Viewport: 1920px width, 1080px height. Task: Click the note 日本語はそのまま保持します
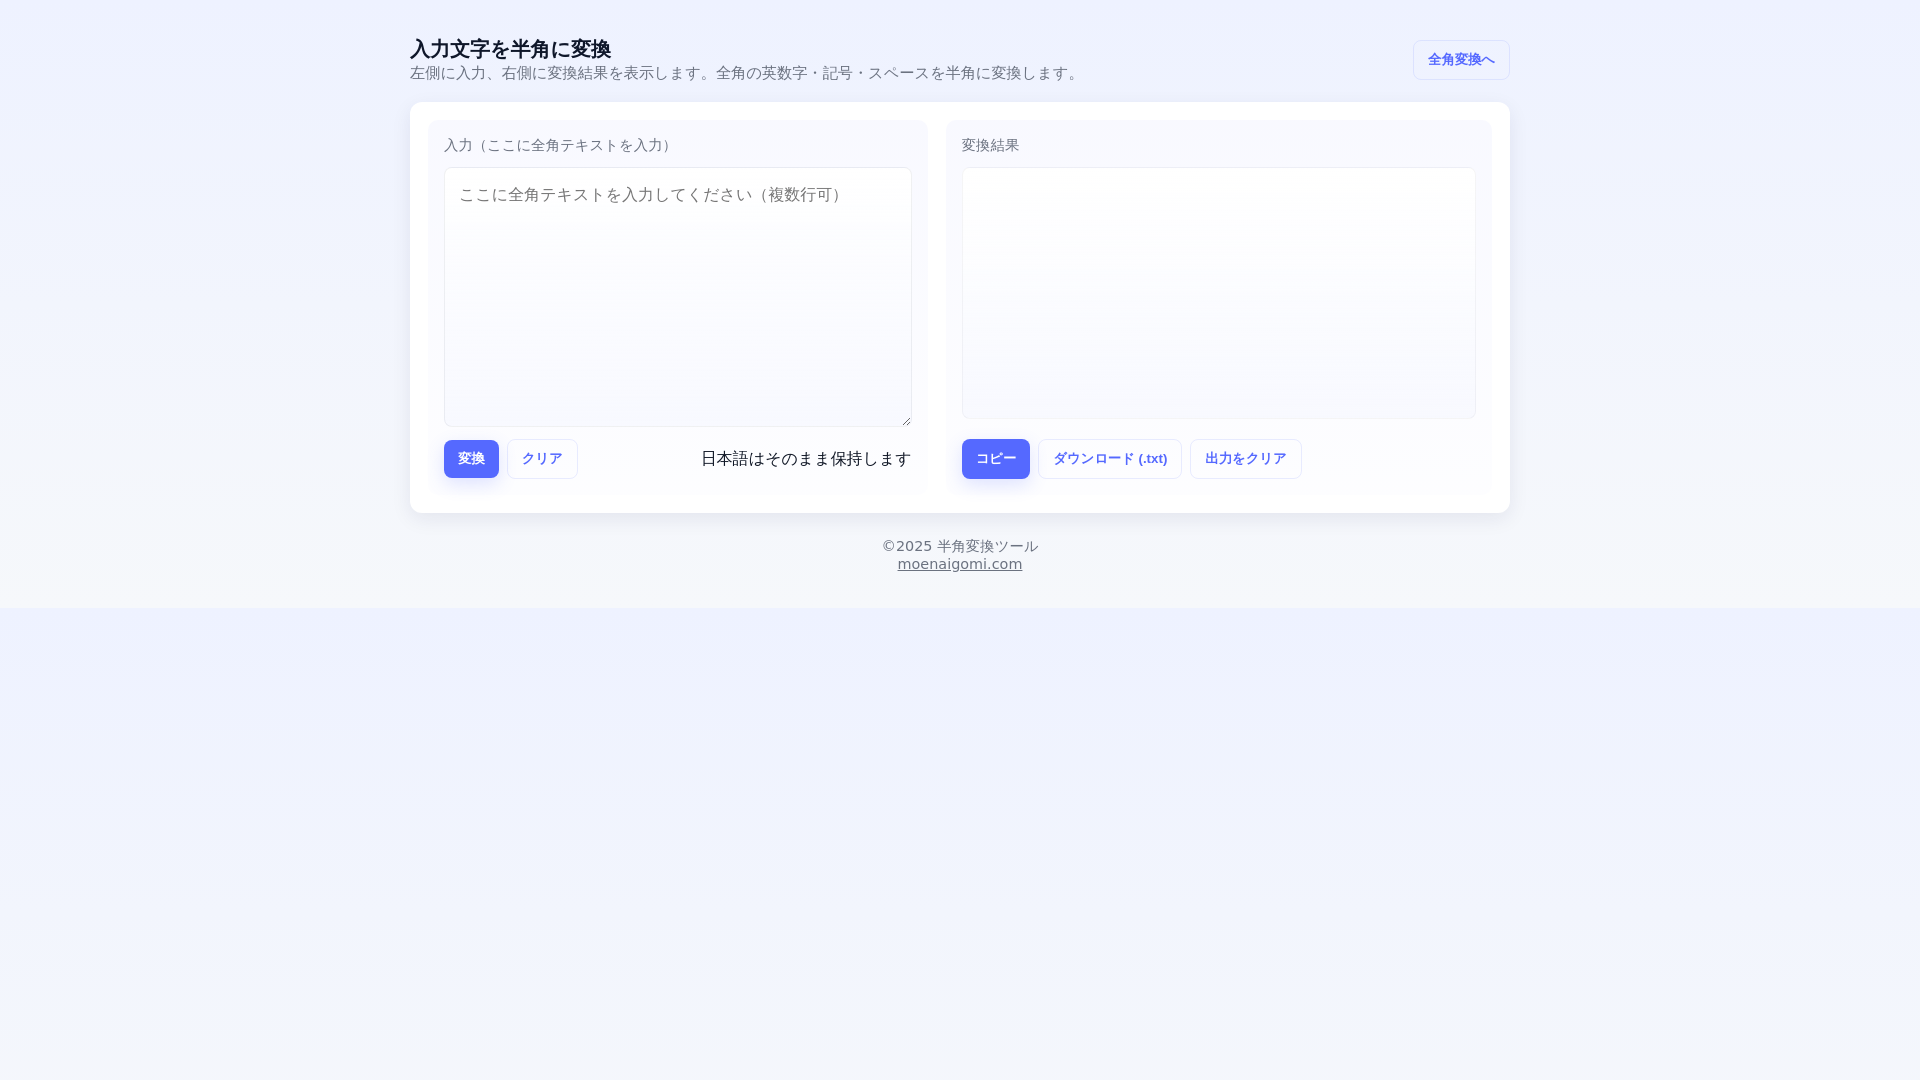tap(805, 459)
